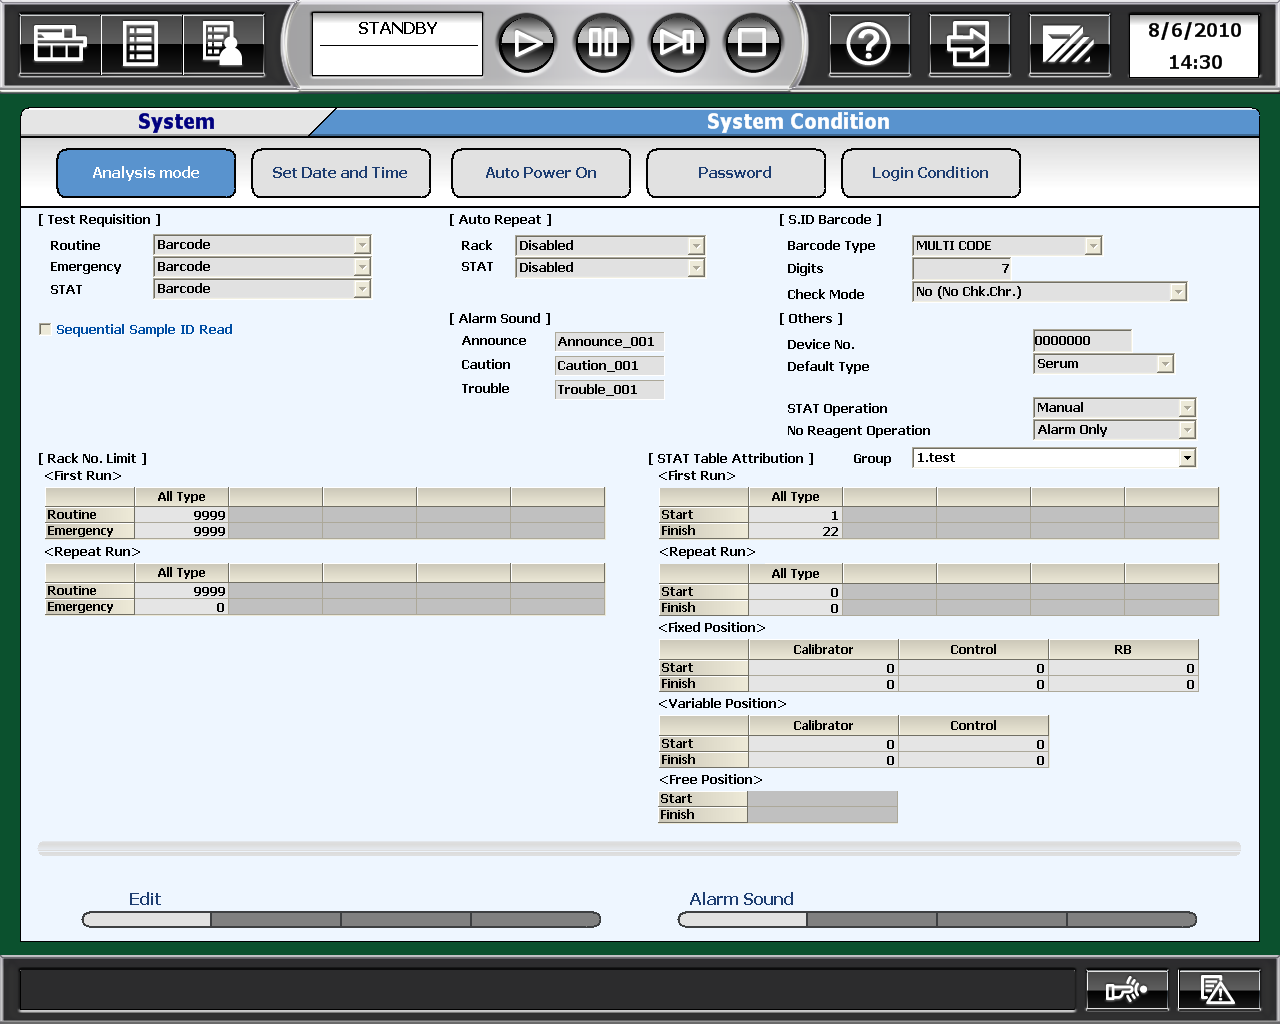Open the alarm log warning icon
This screenshot has width=1280, height=1024.
coord(1217,990)
